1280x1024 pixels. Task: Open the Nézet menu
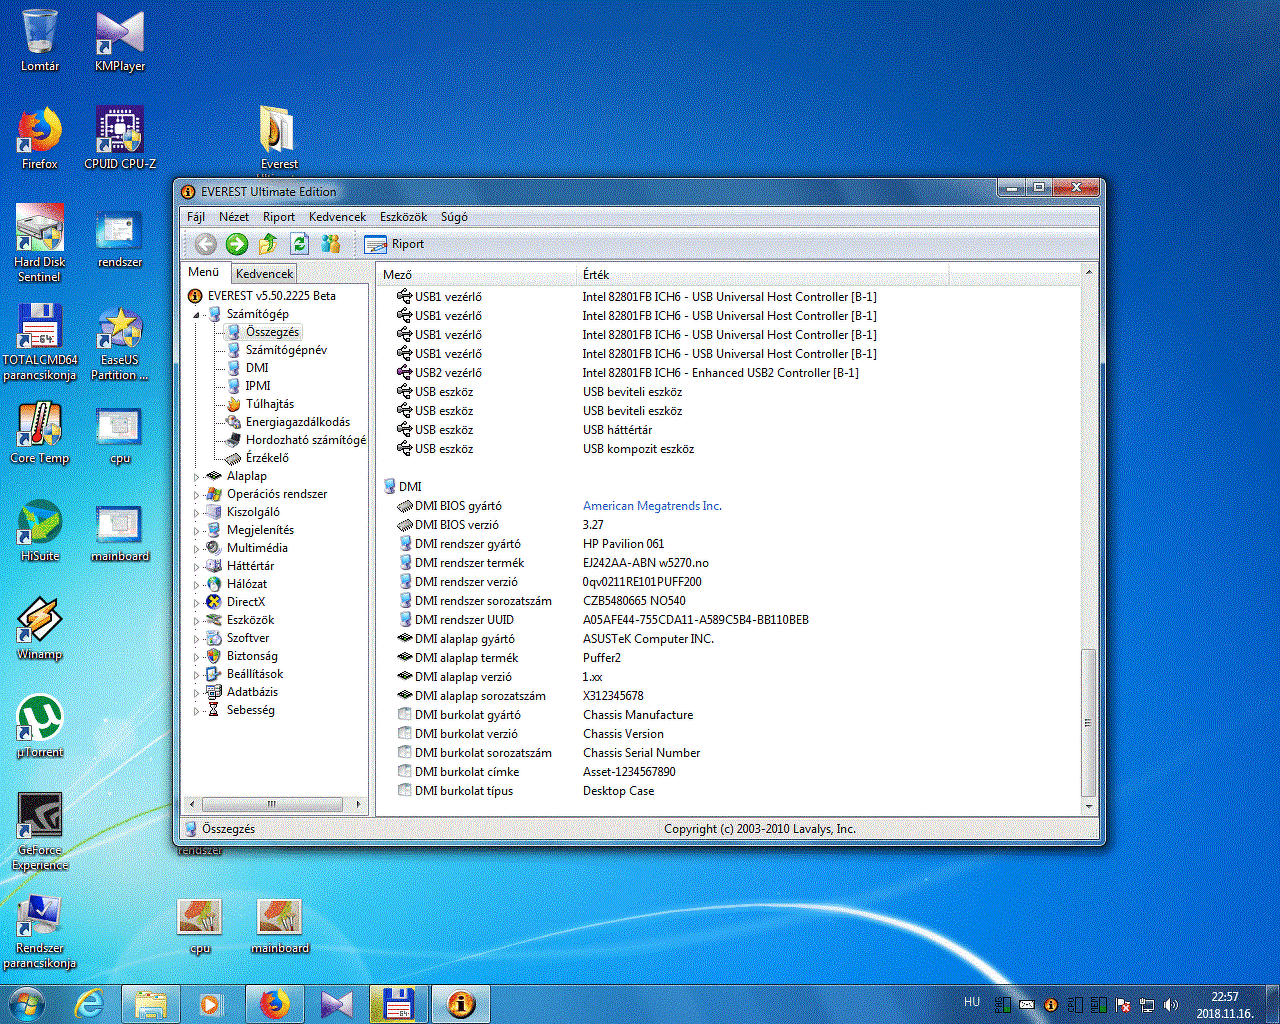tap(234, 217)
